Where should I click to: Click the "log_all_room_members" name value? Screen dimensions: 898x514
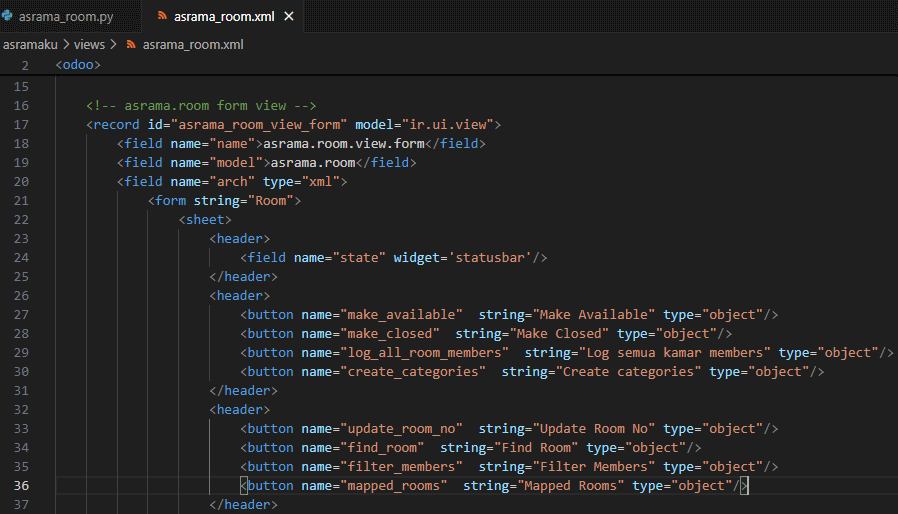[x=424, y=352]
